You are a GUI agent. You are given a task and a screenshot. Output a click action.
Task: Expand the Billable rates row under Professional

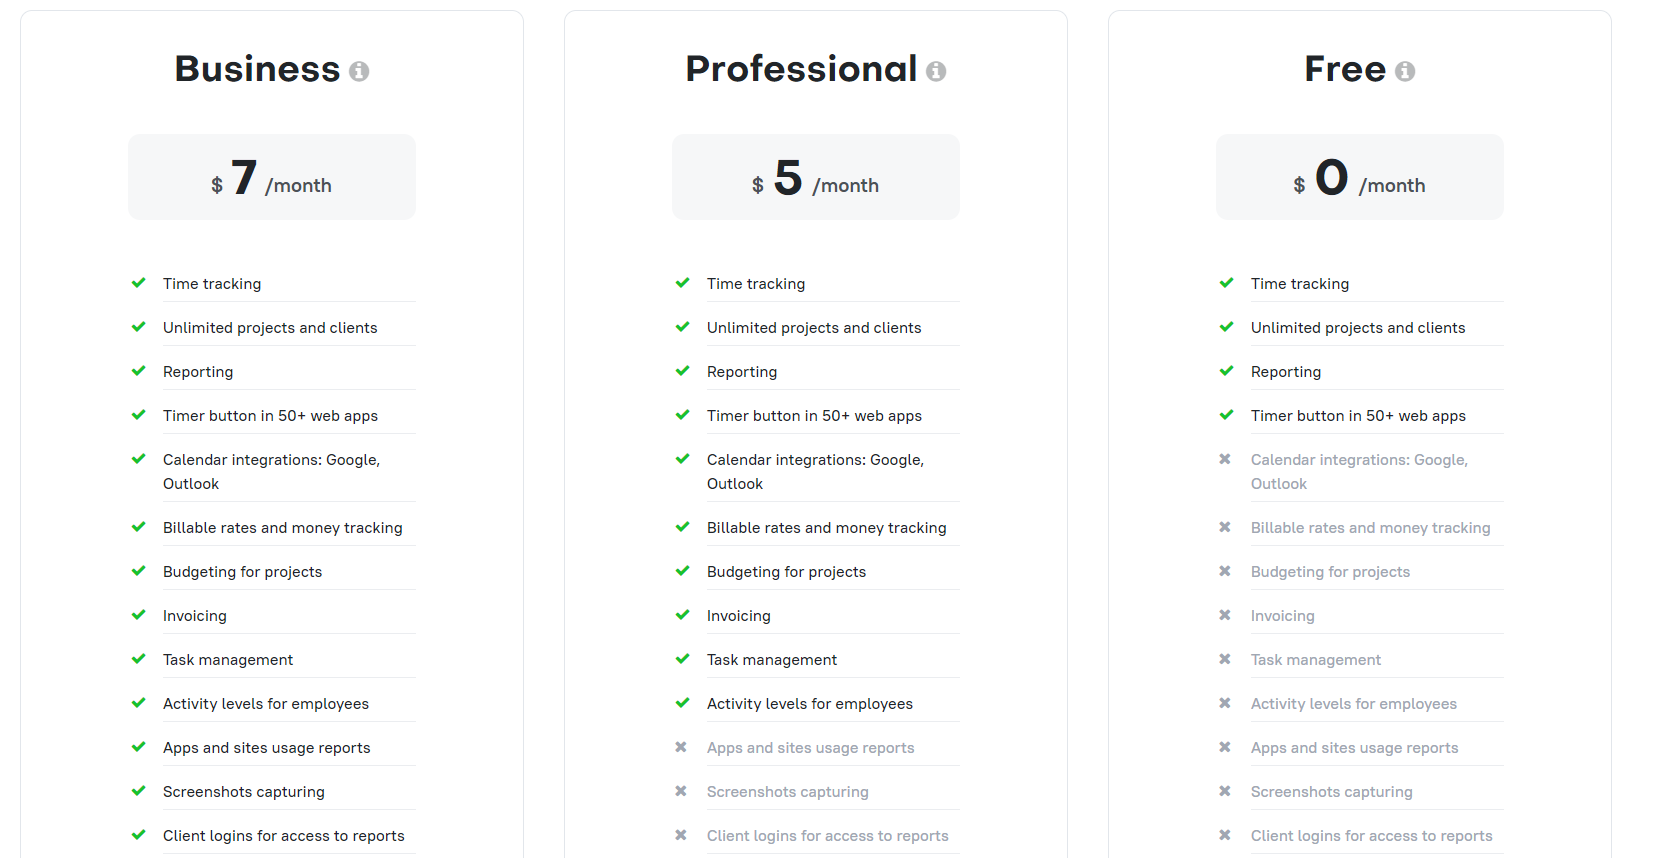[826, 527]
